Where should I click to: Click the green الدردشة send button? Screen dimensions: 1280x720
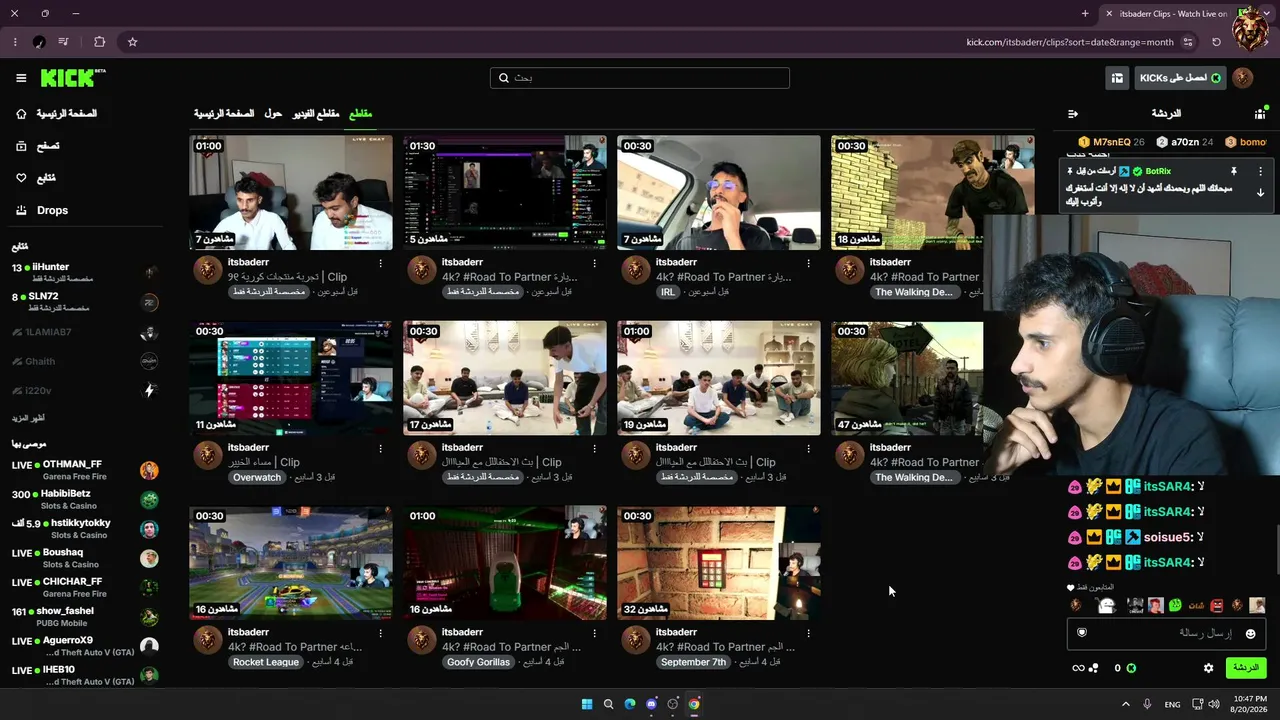[1246, 668]
